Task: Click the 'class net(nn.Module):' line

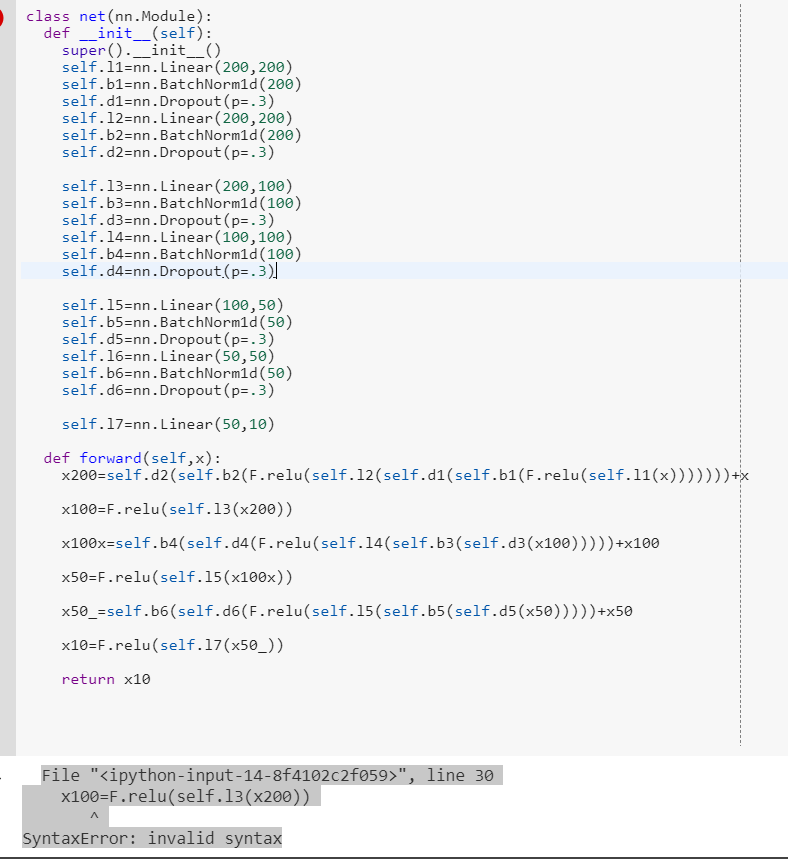Action: click(x=119, y=16)
